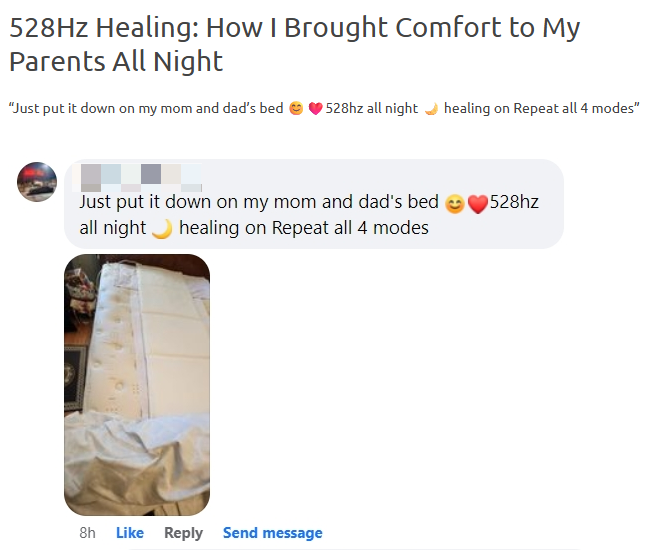Click the '528Hz Healing' article title heading
Image resolution: width=671 pixels, height=558 pixels.
pyautogui.click(x=294, y=44)
